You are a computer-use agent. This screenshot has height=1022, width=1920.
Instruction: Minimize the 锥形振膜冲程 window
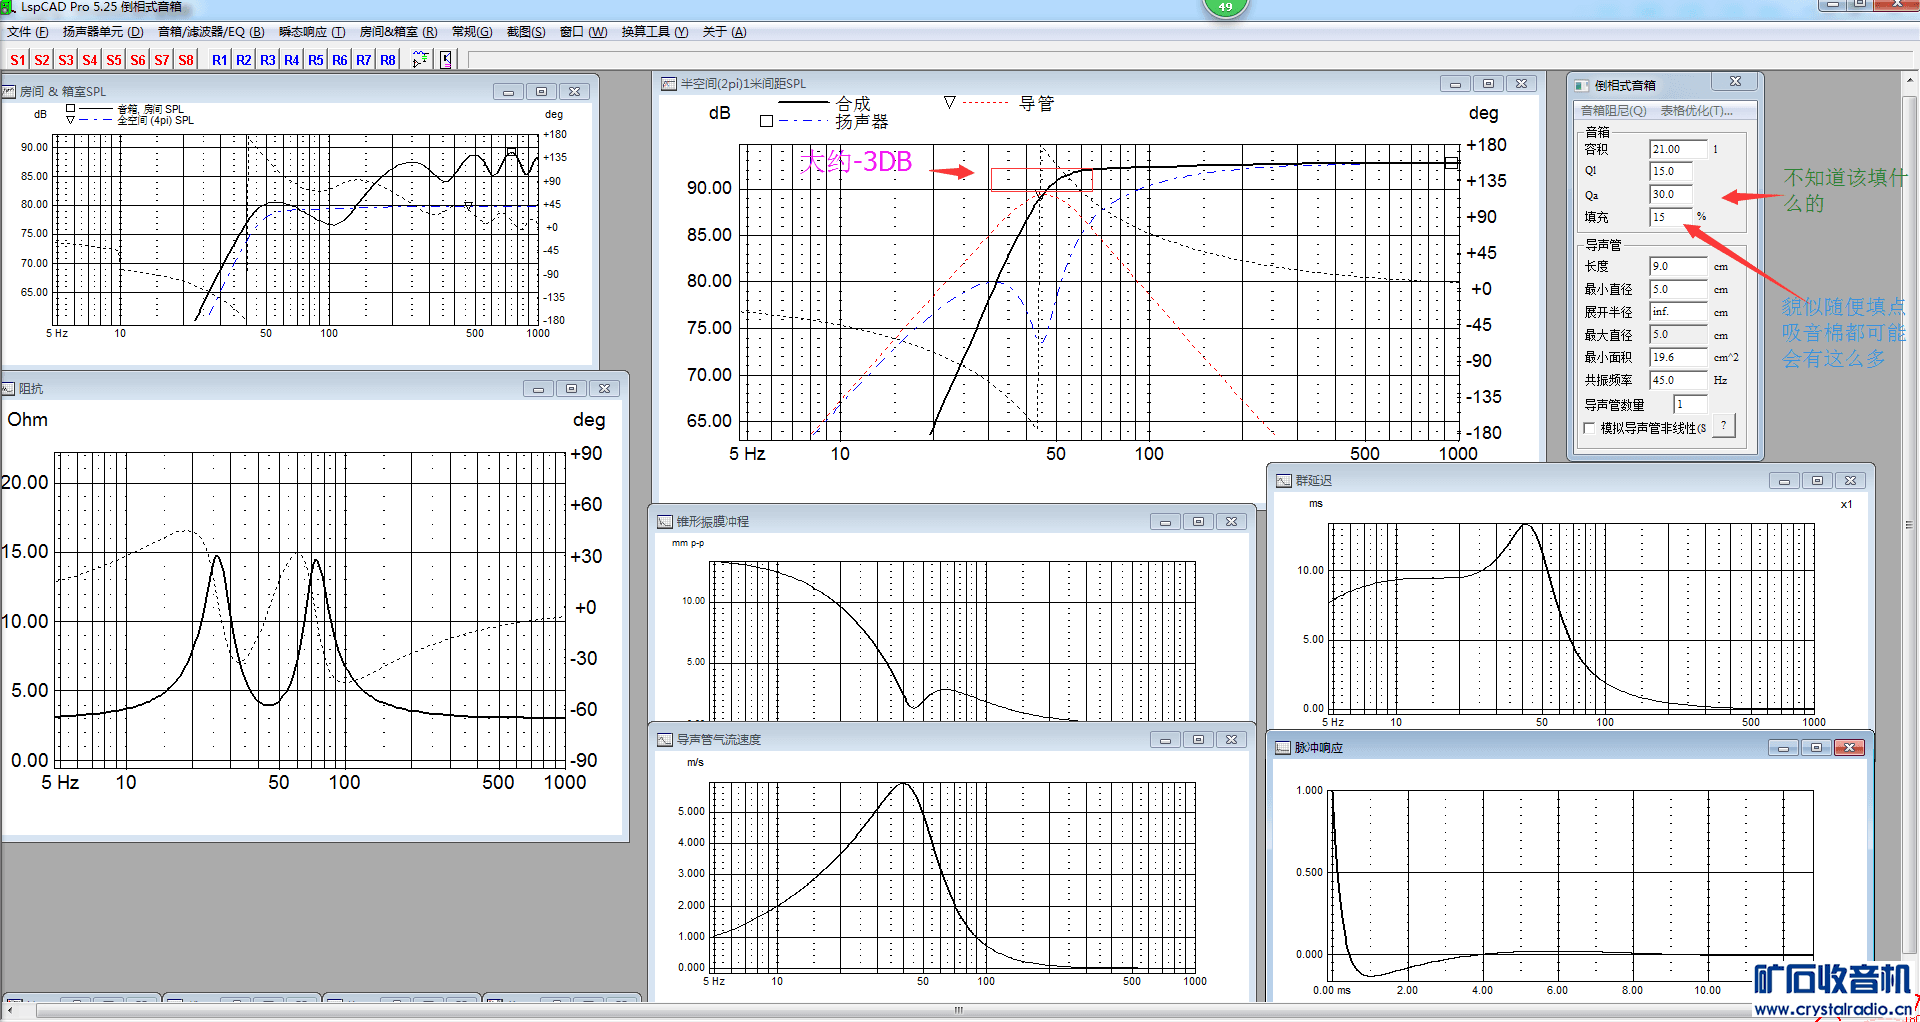pos(1165,522)
